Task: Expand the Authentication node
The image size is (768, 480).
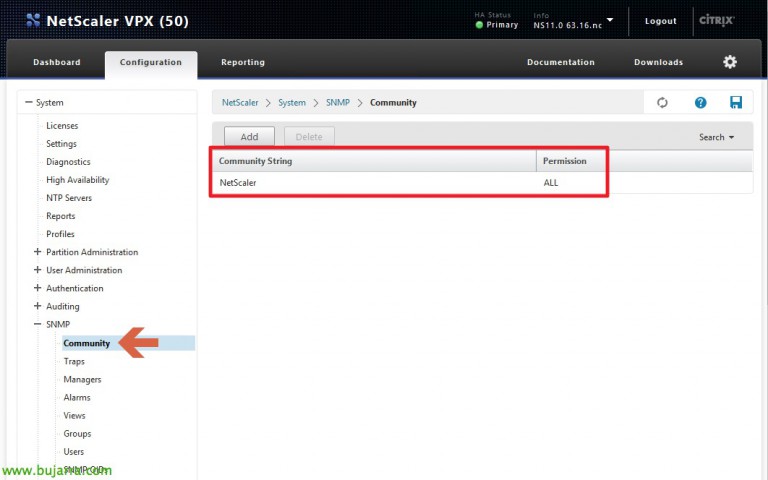Action: click(37, 288)
